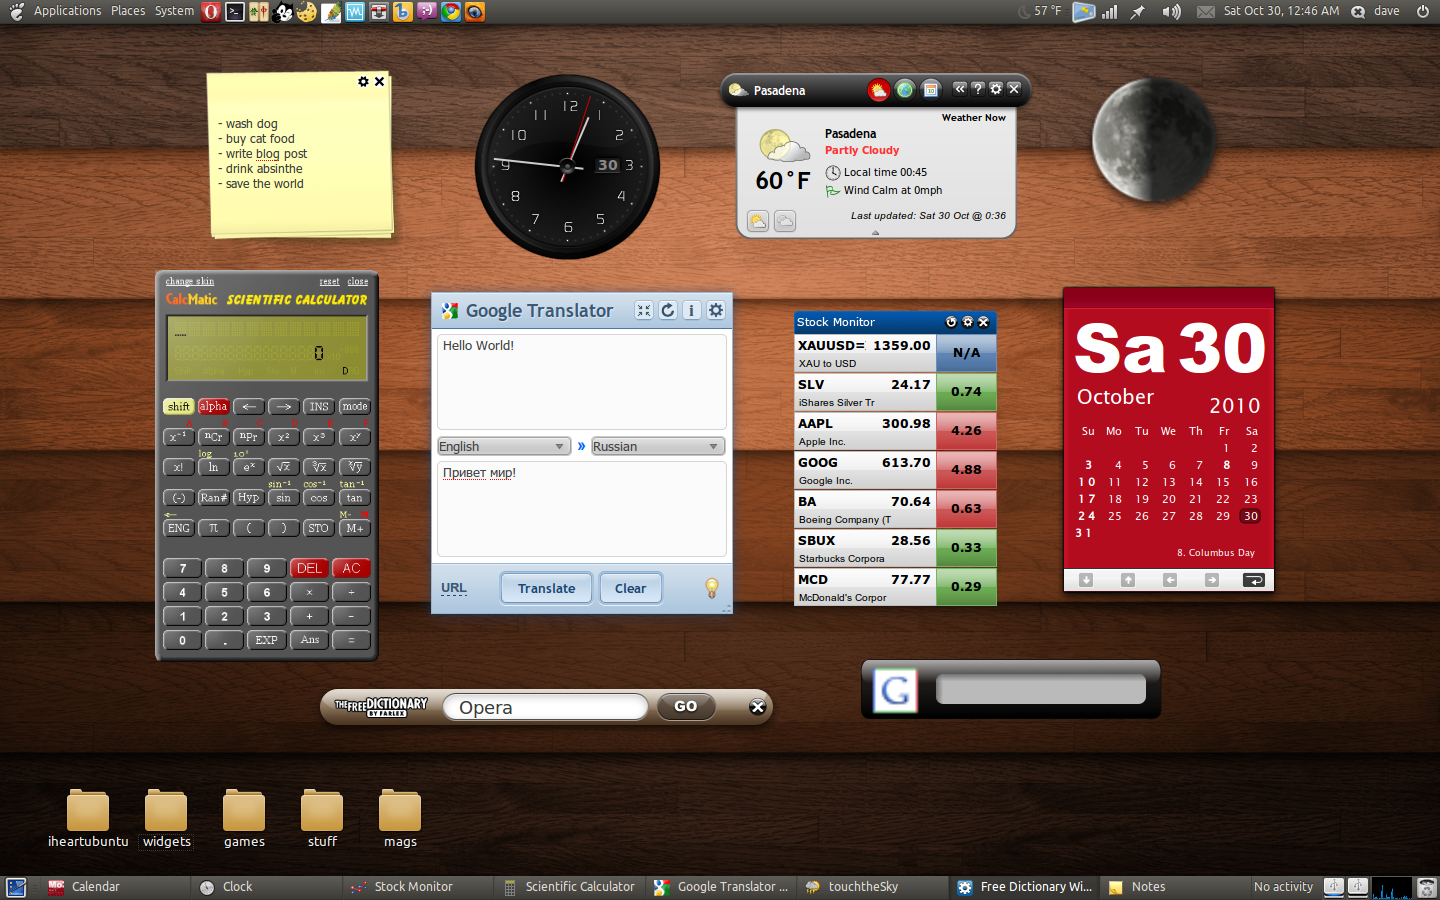This screenshot has height=900, width=1440.
Task: Open user menu for dave
Action: pos(1387,11)
